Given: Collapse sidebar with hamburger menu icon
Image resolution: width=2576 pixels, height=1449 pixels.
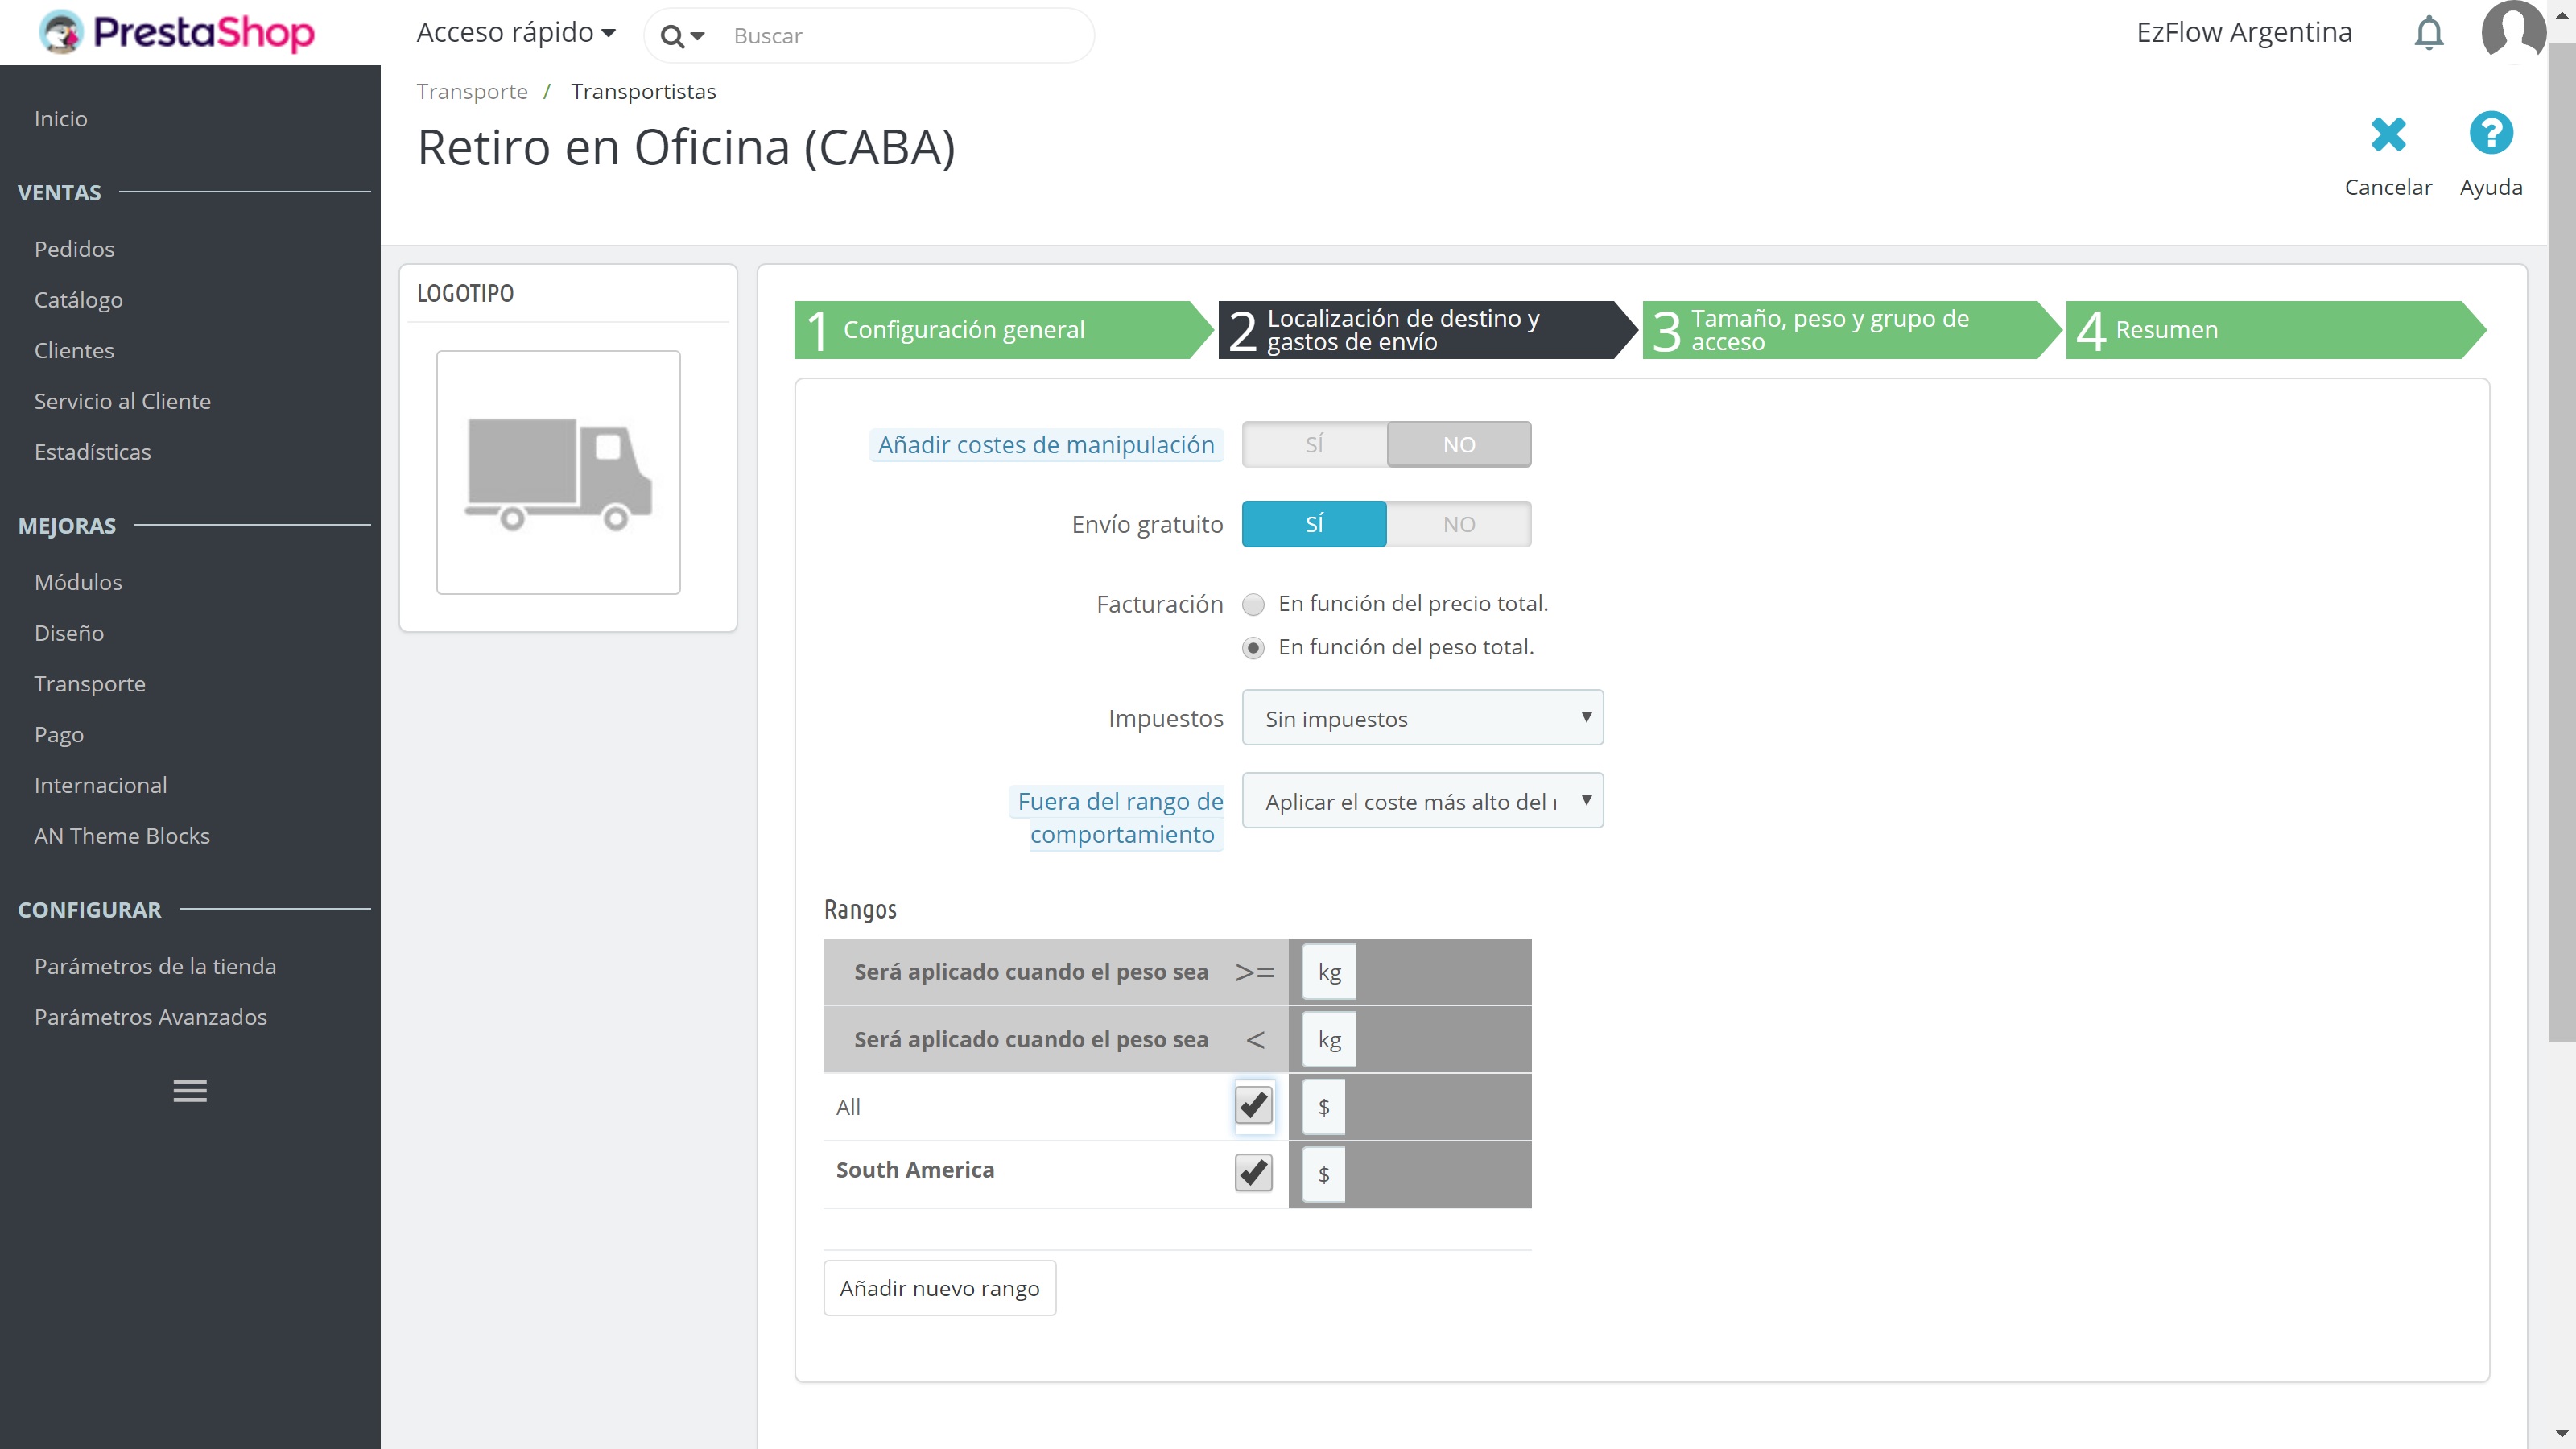Looking at the screenshot, I should [x=190, y=1090].
